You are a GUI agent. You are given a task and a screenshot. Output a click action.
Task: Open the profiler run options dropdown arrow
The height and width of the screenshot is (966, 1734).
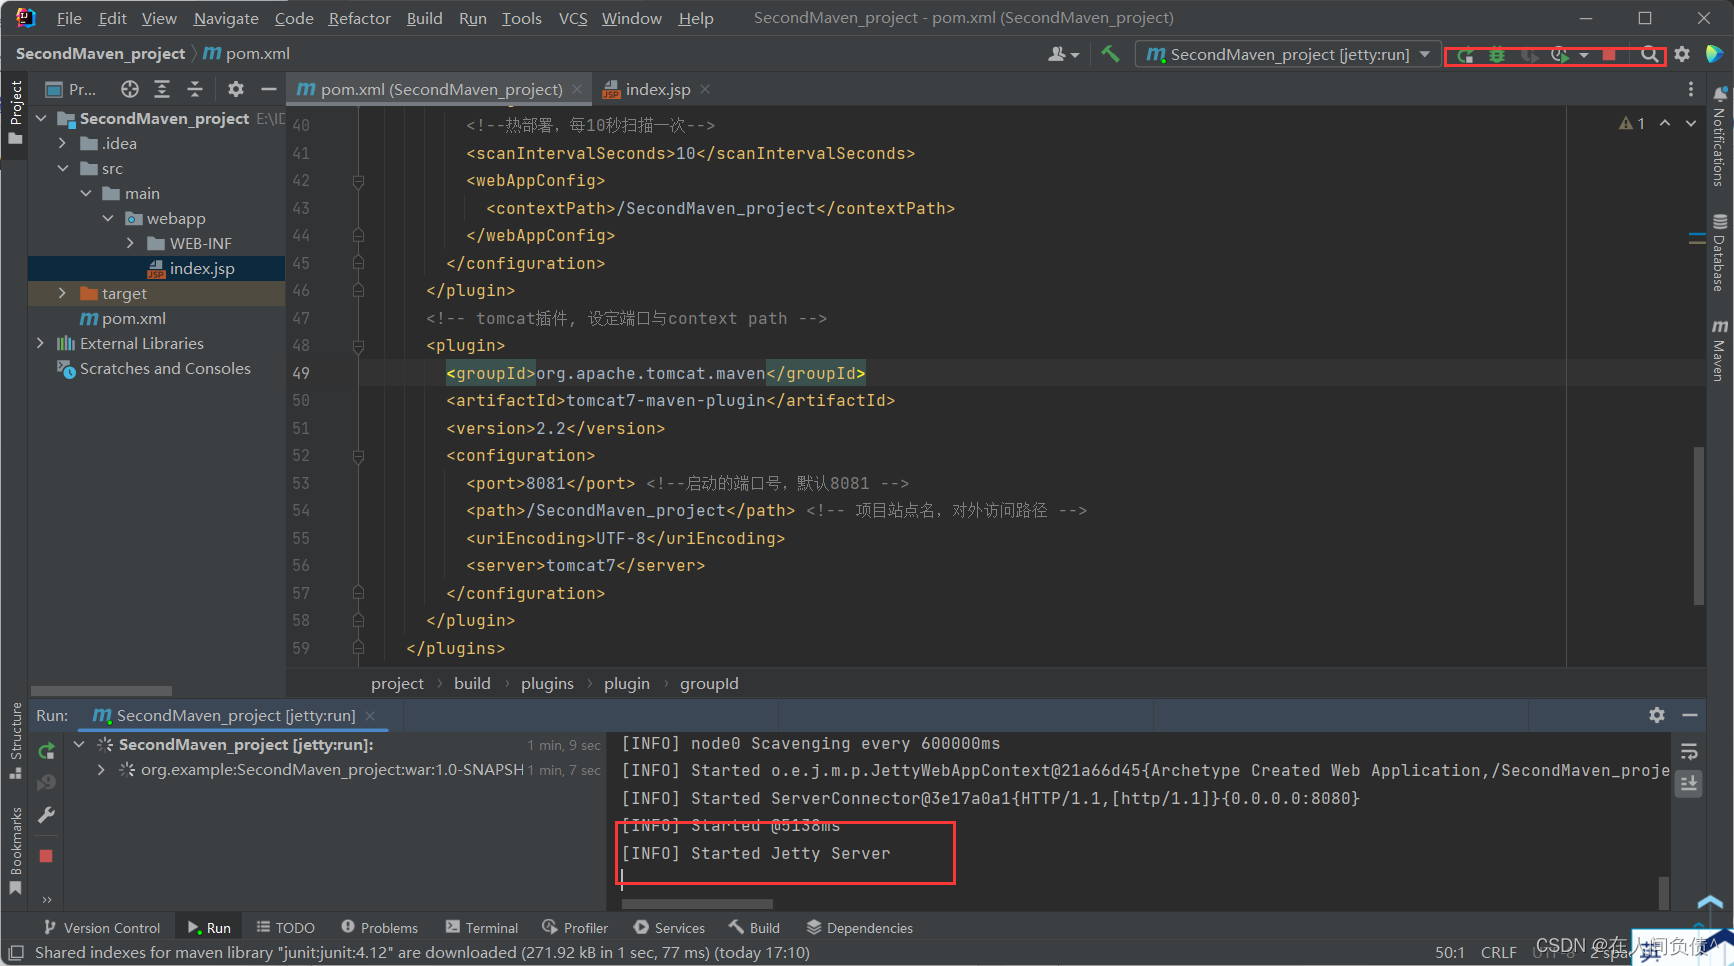pyautogui.click(x=1584, y=55)
